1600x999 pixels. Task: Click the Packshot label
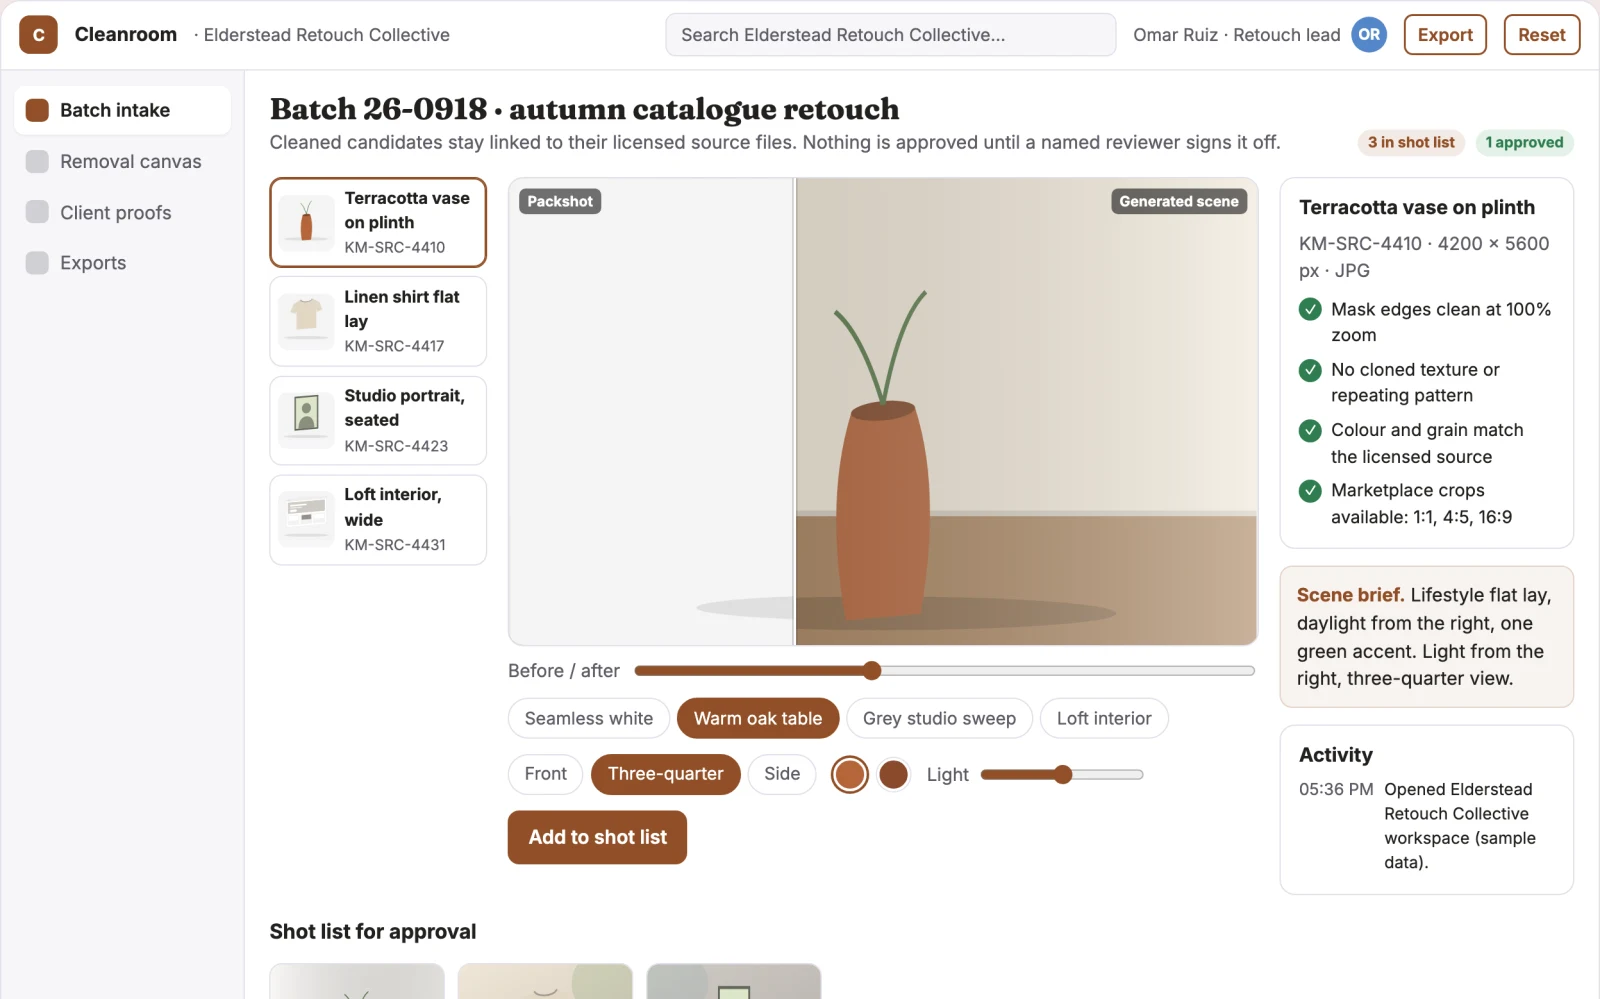point(560,201)
